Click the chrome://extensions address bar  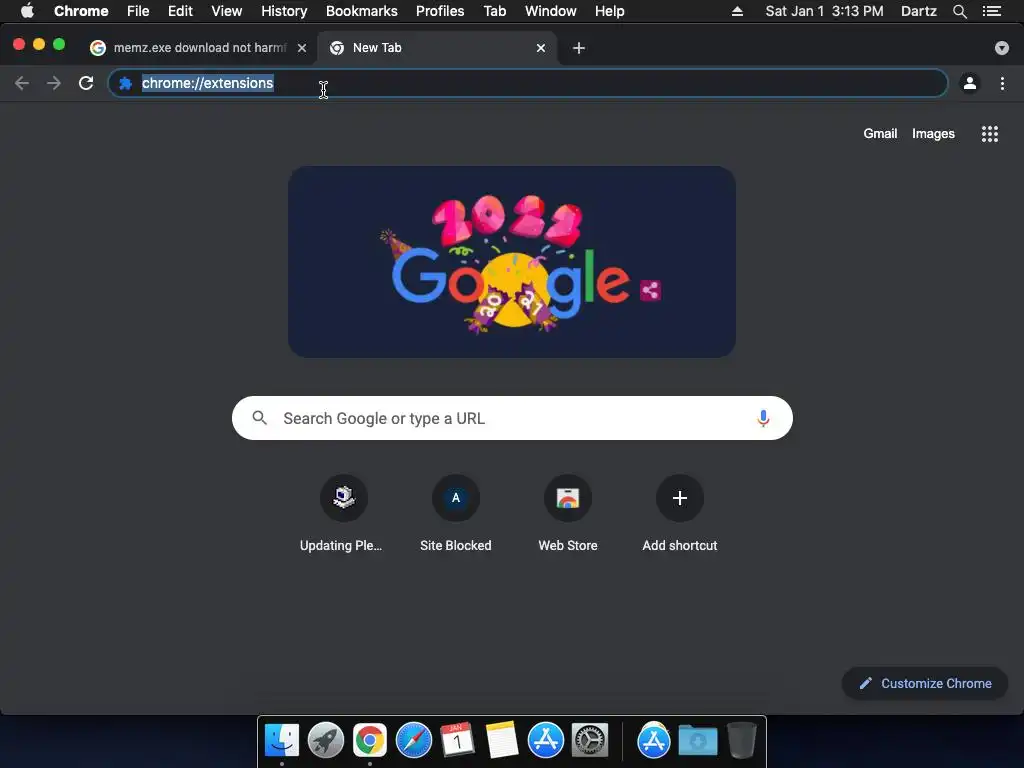click(528, 83)
